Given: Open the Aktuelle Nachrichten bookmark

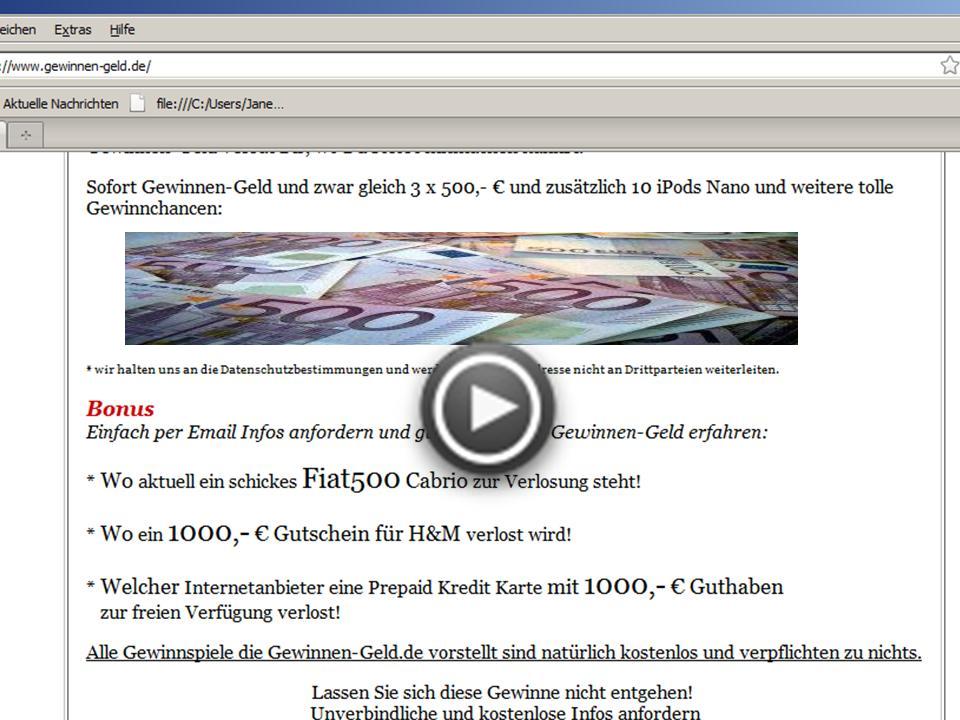Looking at the screenshot, I should point(61,103).
